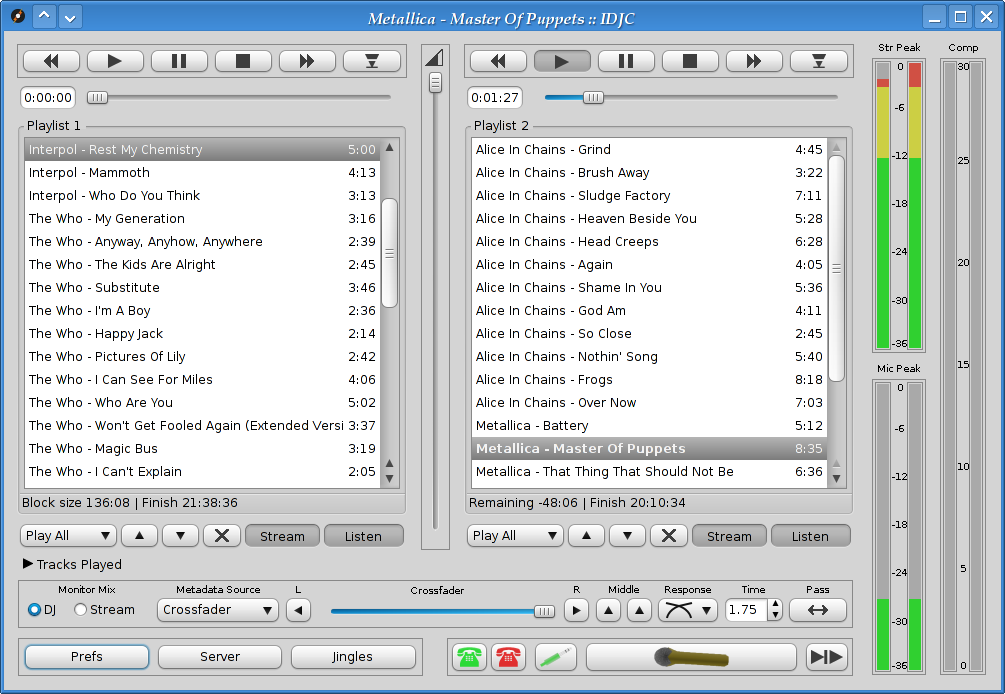This screenshot has width=1005, height=694.
Task: Stop the left player
Action: pos(243,61)
